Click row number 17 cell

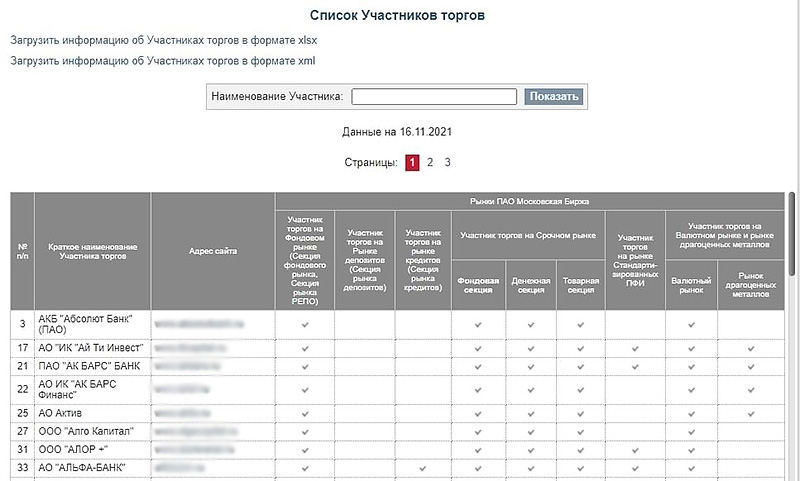tap(22, 348)
